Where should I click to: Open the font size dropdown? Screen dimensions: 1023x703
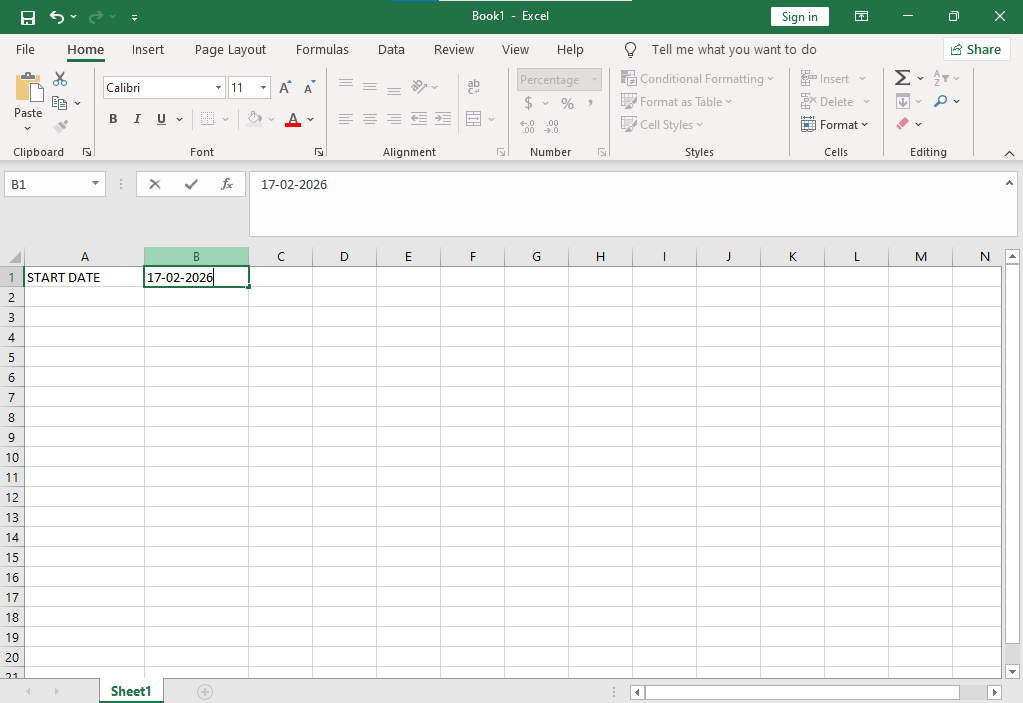point(263,88)
